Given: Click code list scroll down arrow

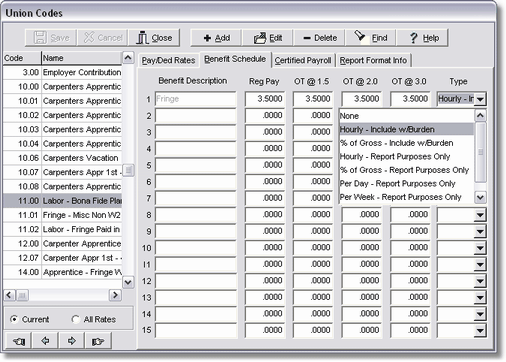Looking at the screenshot, I should tap(128, 282).
